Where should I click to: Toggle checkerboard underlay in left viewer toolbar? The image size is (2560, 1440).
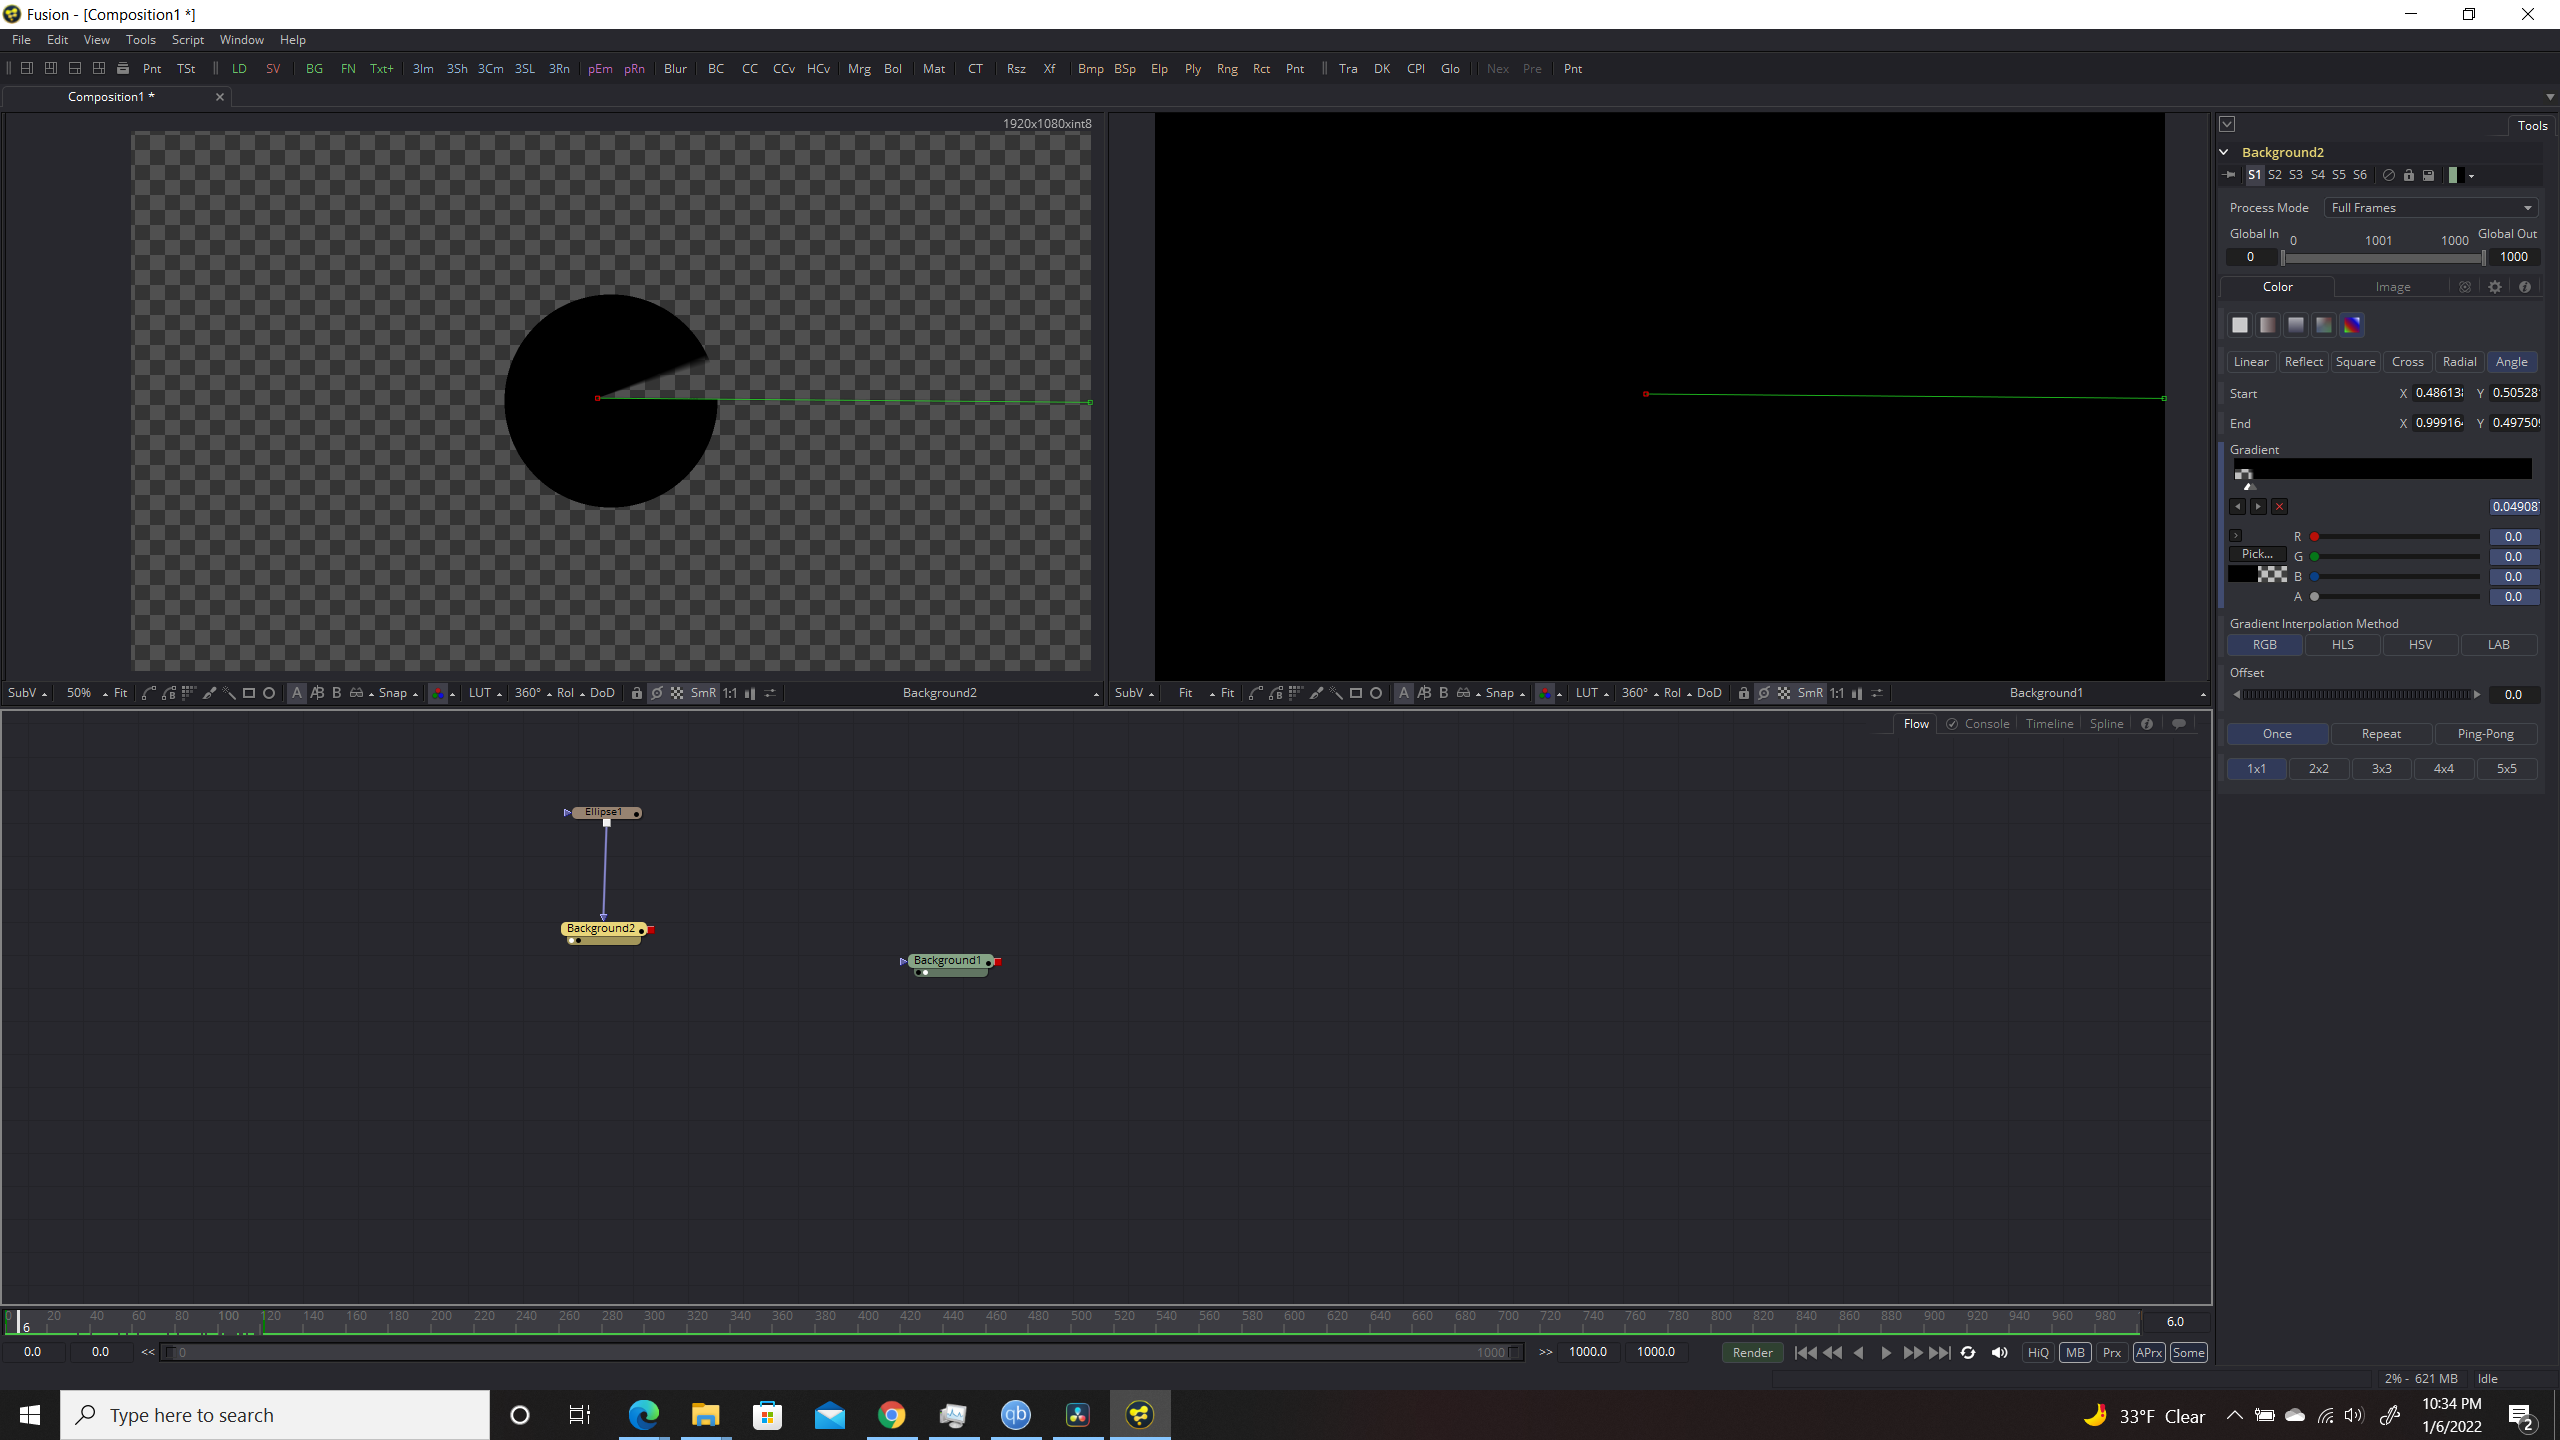tap(677, 693)
